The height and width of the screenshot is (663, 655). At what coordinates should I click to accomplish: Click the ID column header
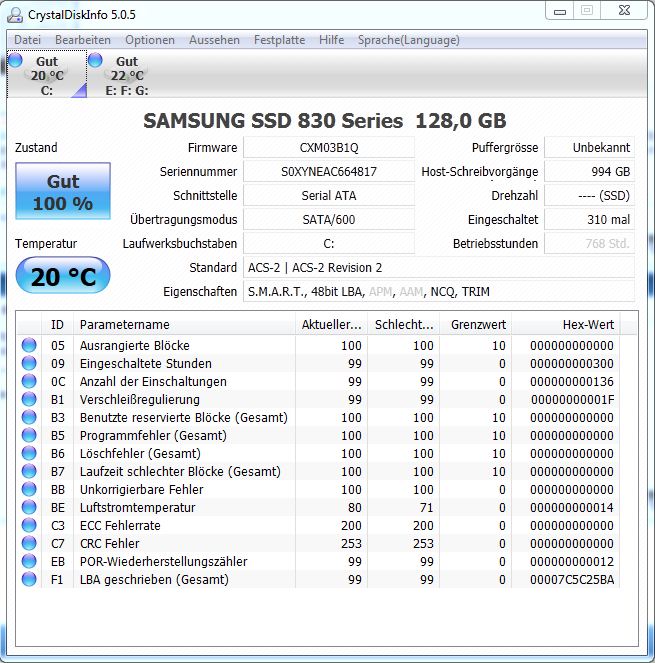pyautogui.click(x=57, y=324)
